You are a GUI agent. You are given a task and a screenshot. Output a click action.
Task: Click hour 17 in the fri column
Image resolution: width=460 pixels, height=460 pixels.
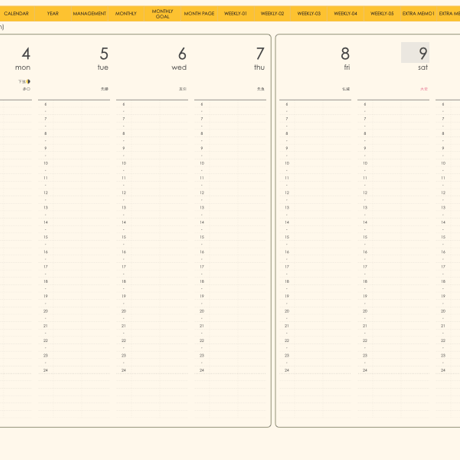tap(287, 267)
